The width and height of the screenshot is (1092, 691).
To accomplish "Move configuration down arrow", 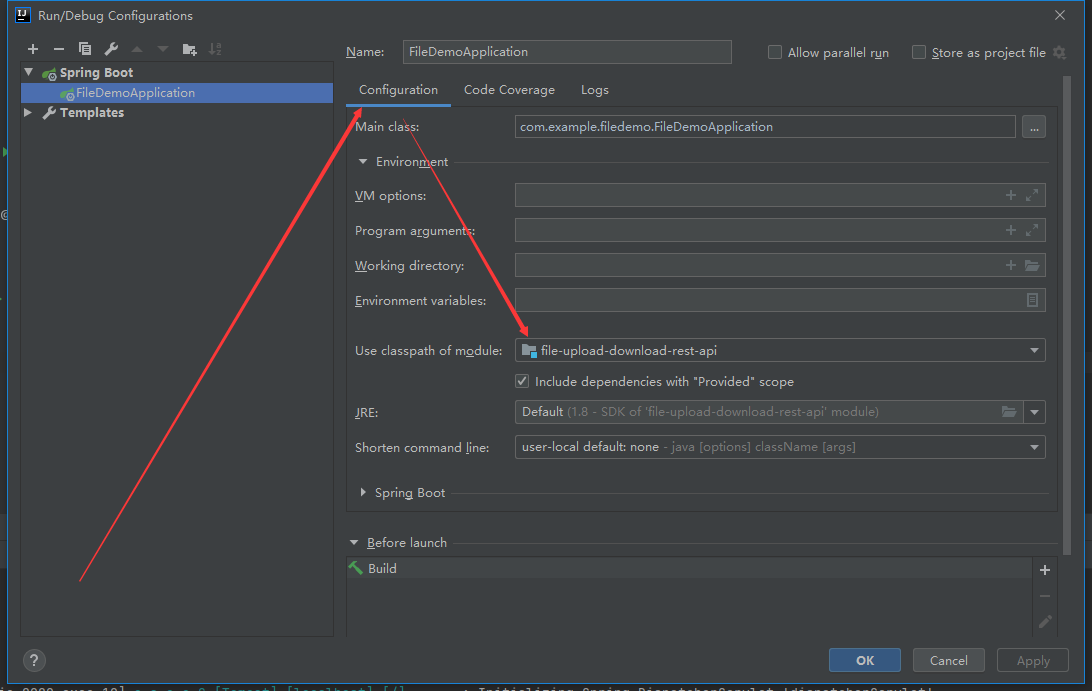I will tap(163, 49).
